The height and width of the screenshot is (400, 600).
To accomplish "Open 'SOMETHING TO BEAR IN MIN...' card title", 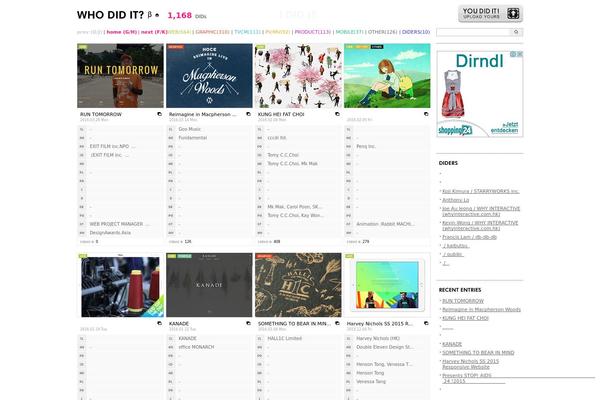I will pos(294,324).
